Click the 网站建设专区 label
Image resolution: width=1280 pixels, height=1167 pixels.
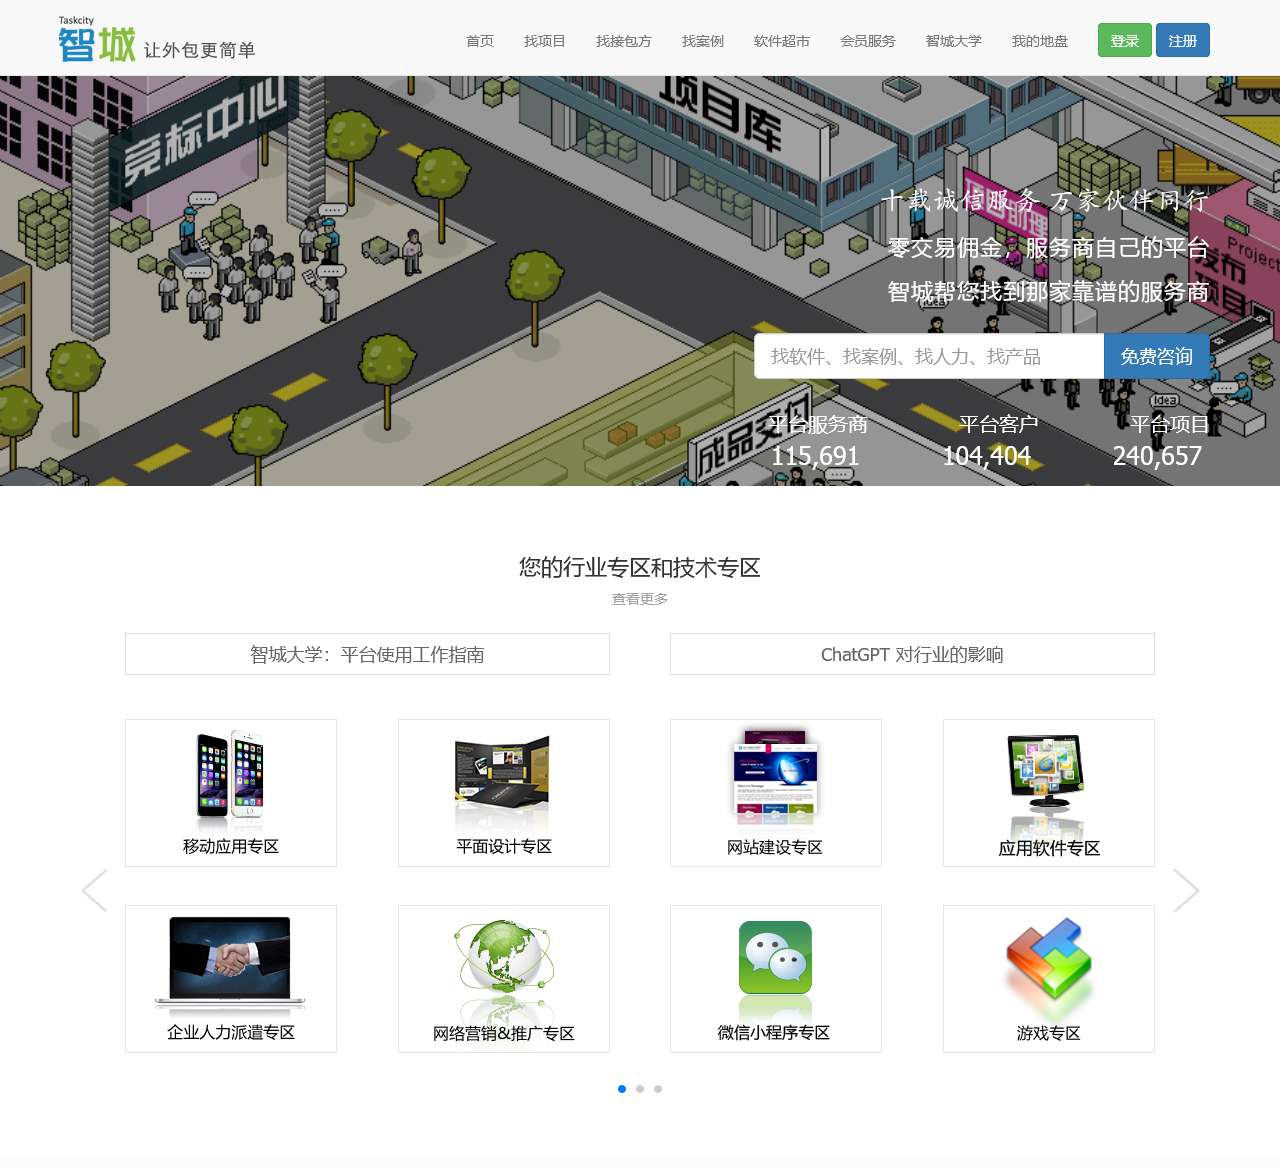pyautogui.click(x=775, y=847)
